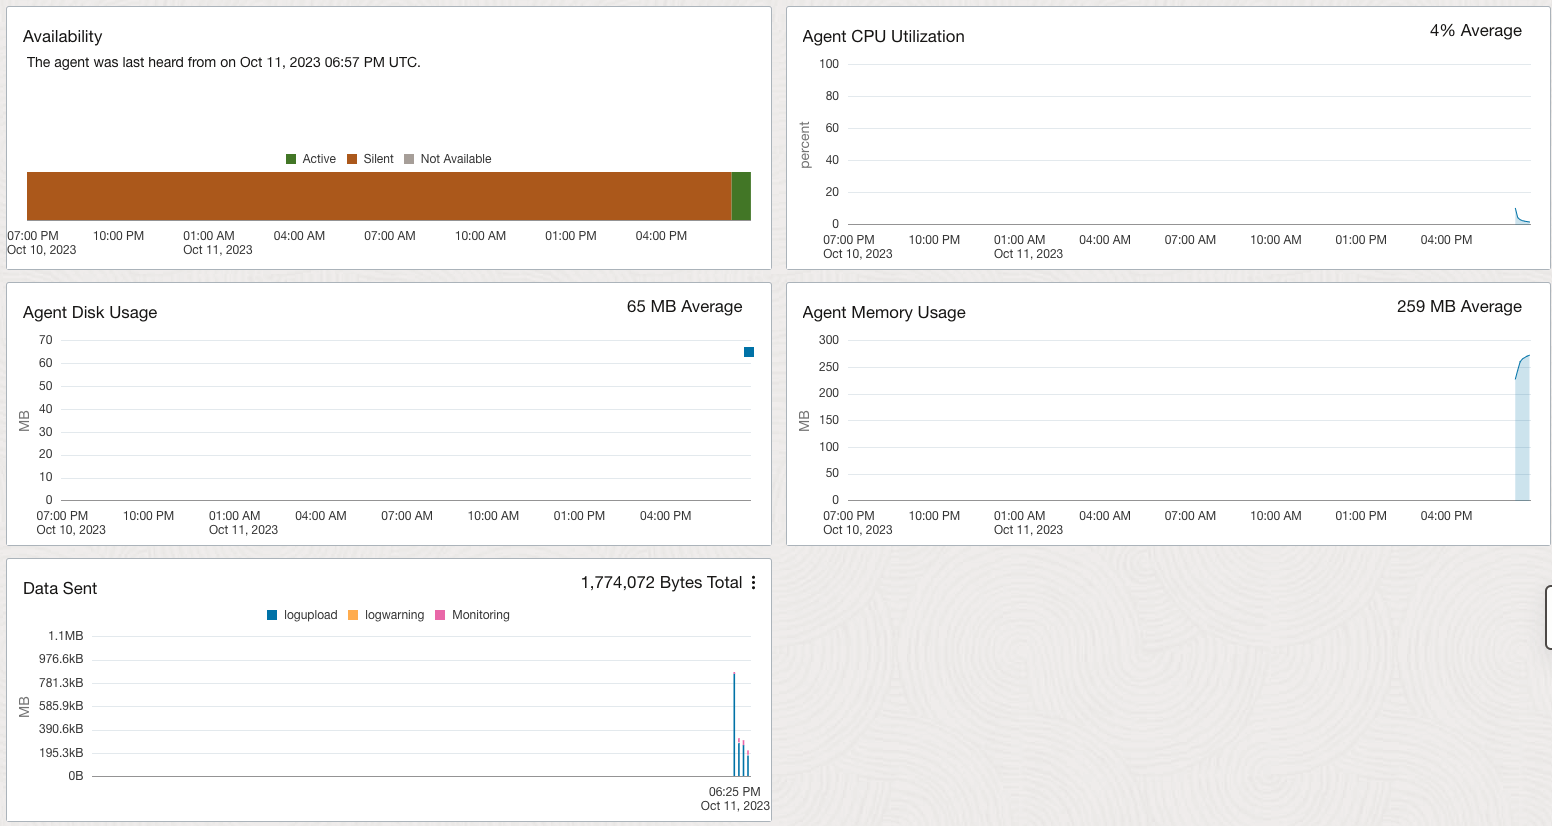Click the 4% Average value
Image resolution: width=1552 pixels, height=826 pixels.
pos(1475,31)
